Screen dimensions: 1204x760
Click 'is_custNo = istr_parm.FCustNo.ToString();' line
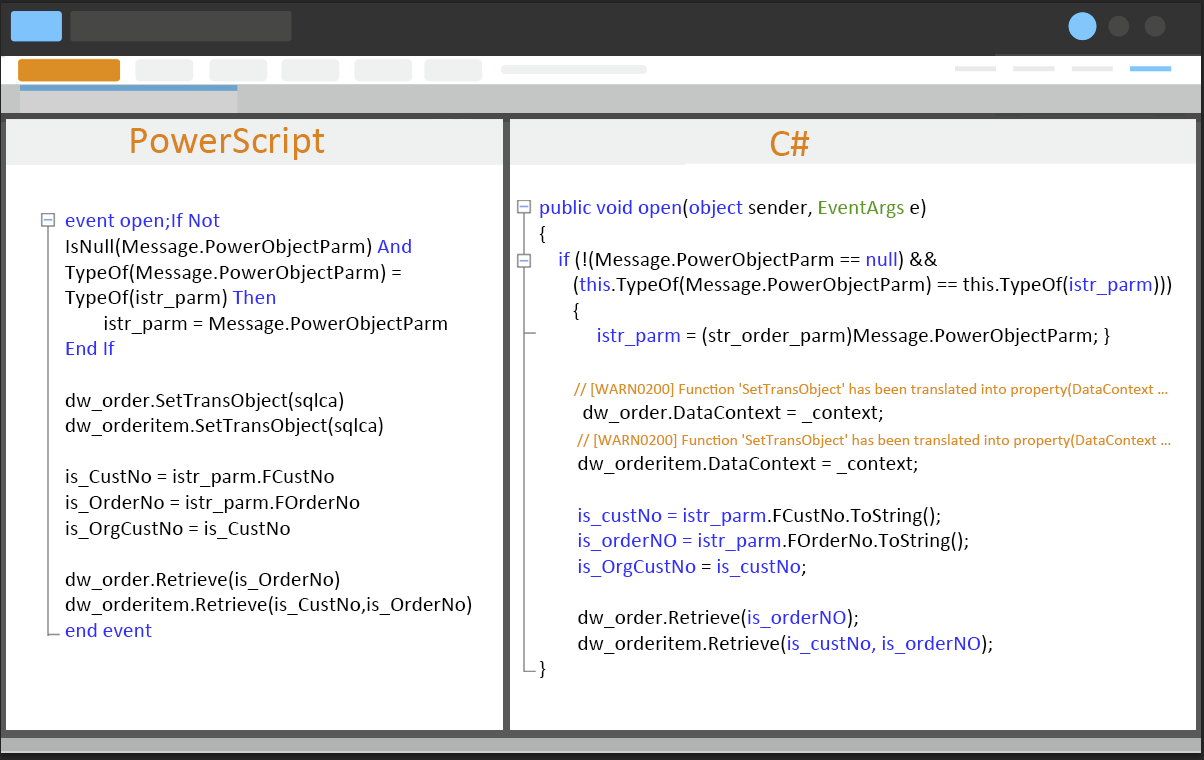coord(759,516)
